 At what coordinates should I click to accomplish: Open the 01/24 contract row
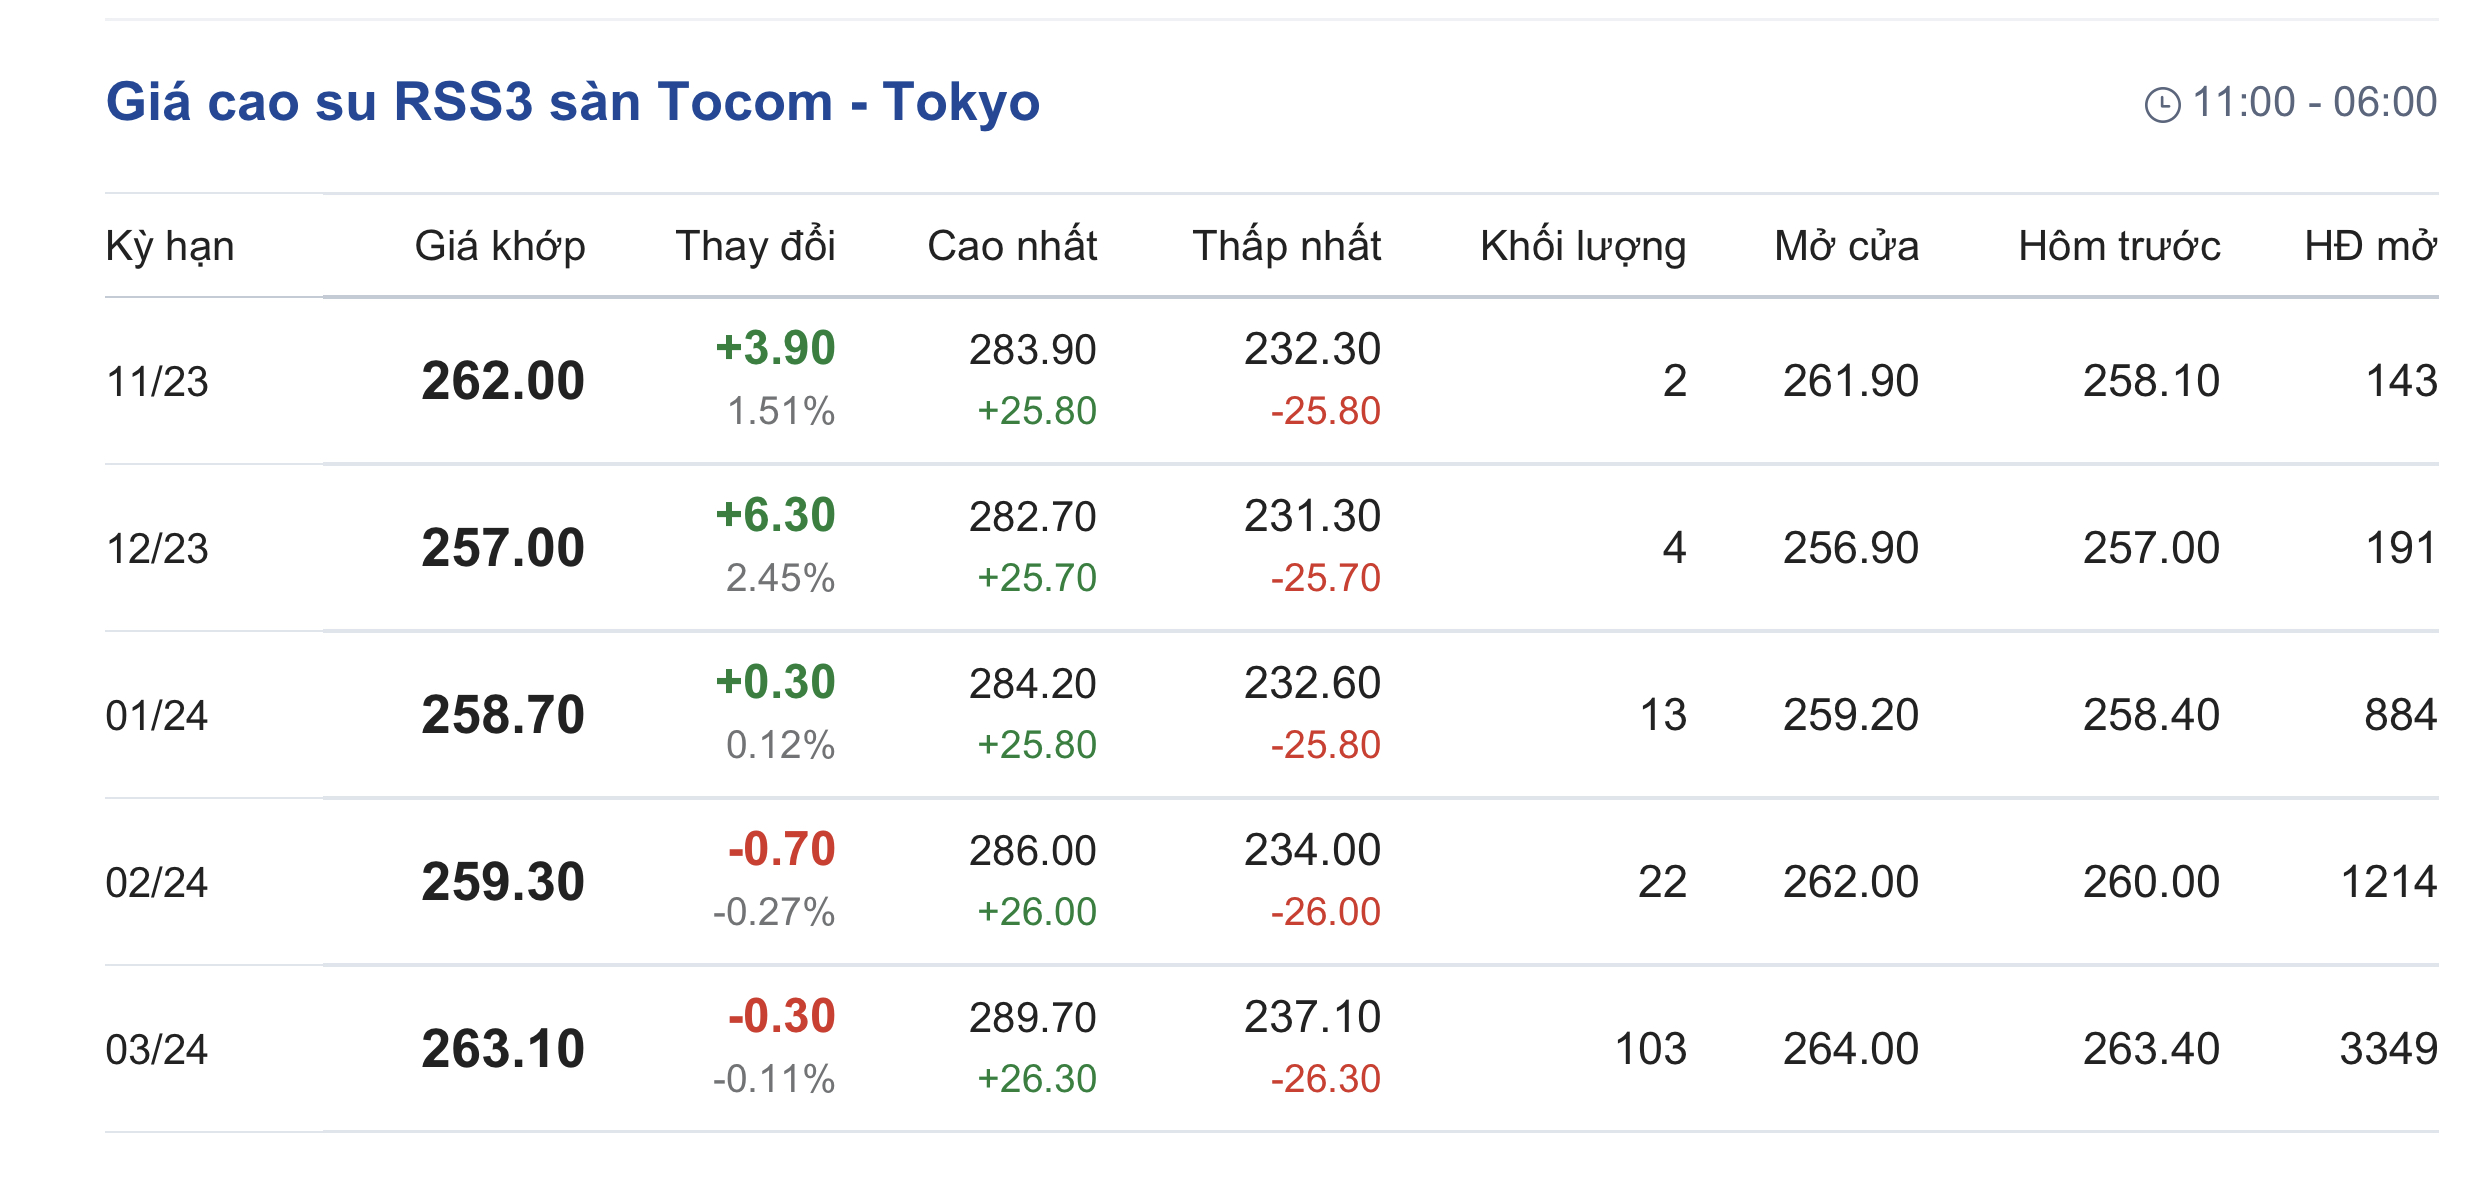click(157, 716)
